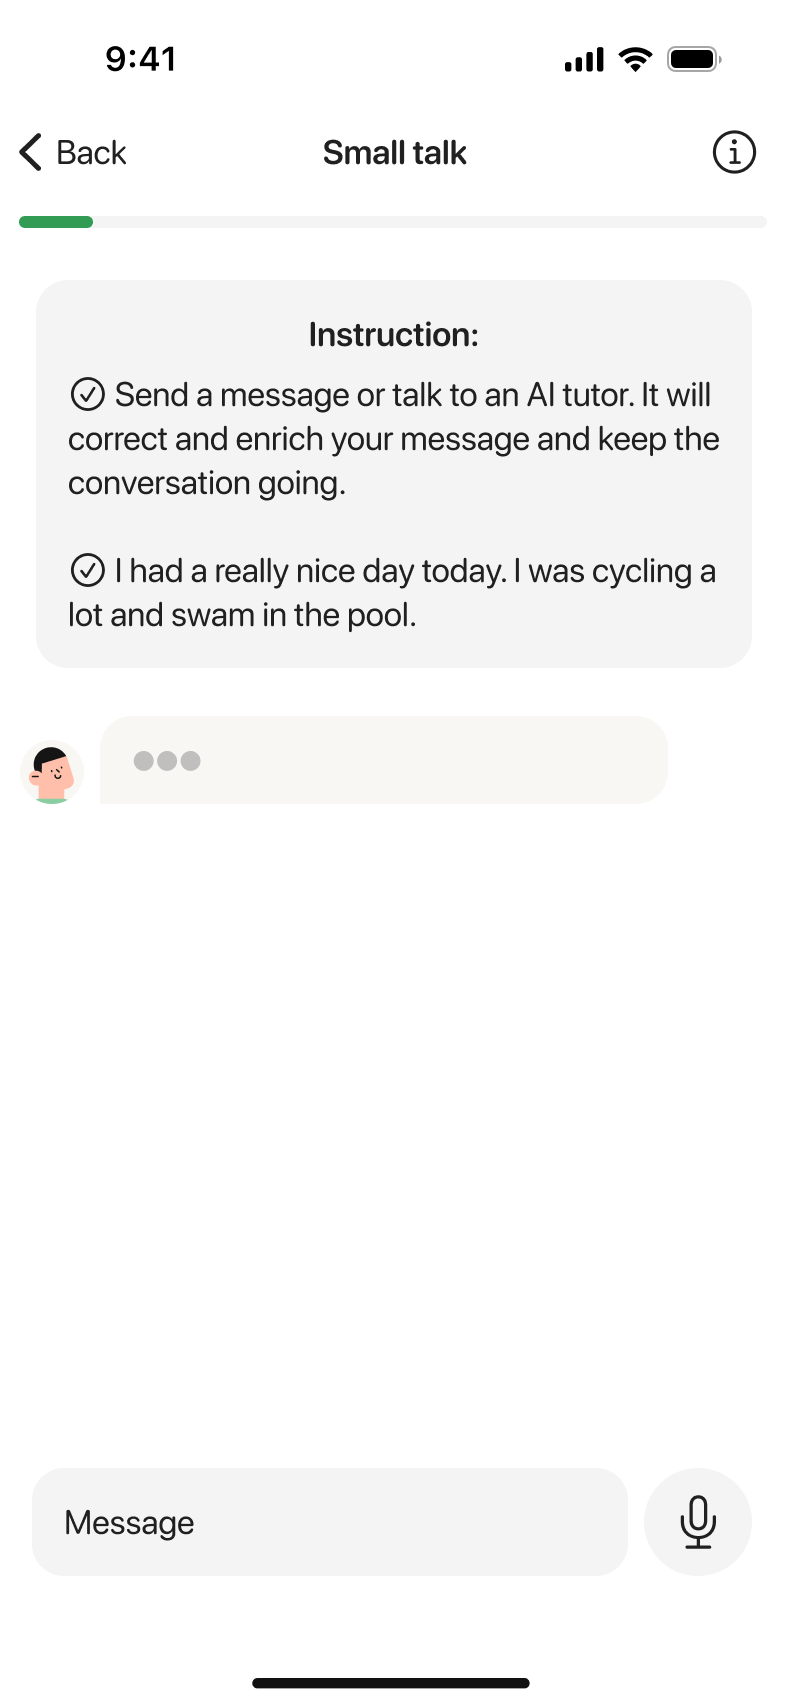Tick the checkmark beside "Send a message"

pos(88,395)
